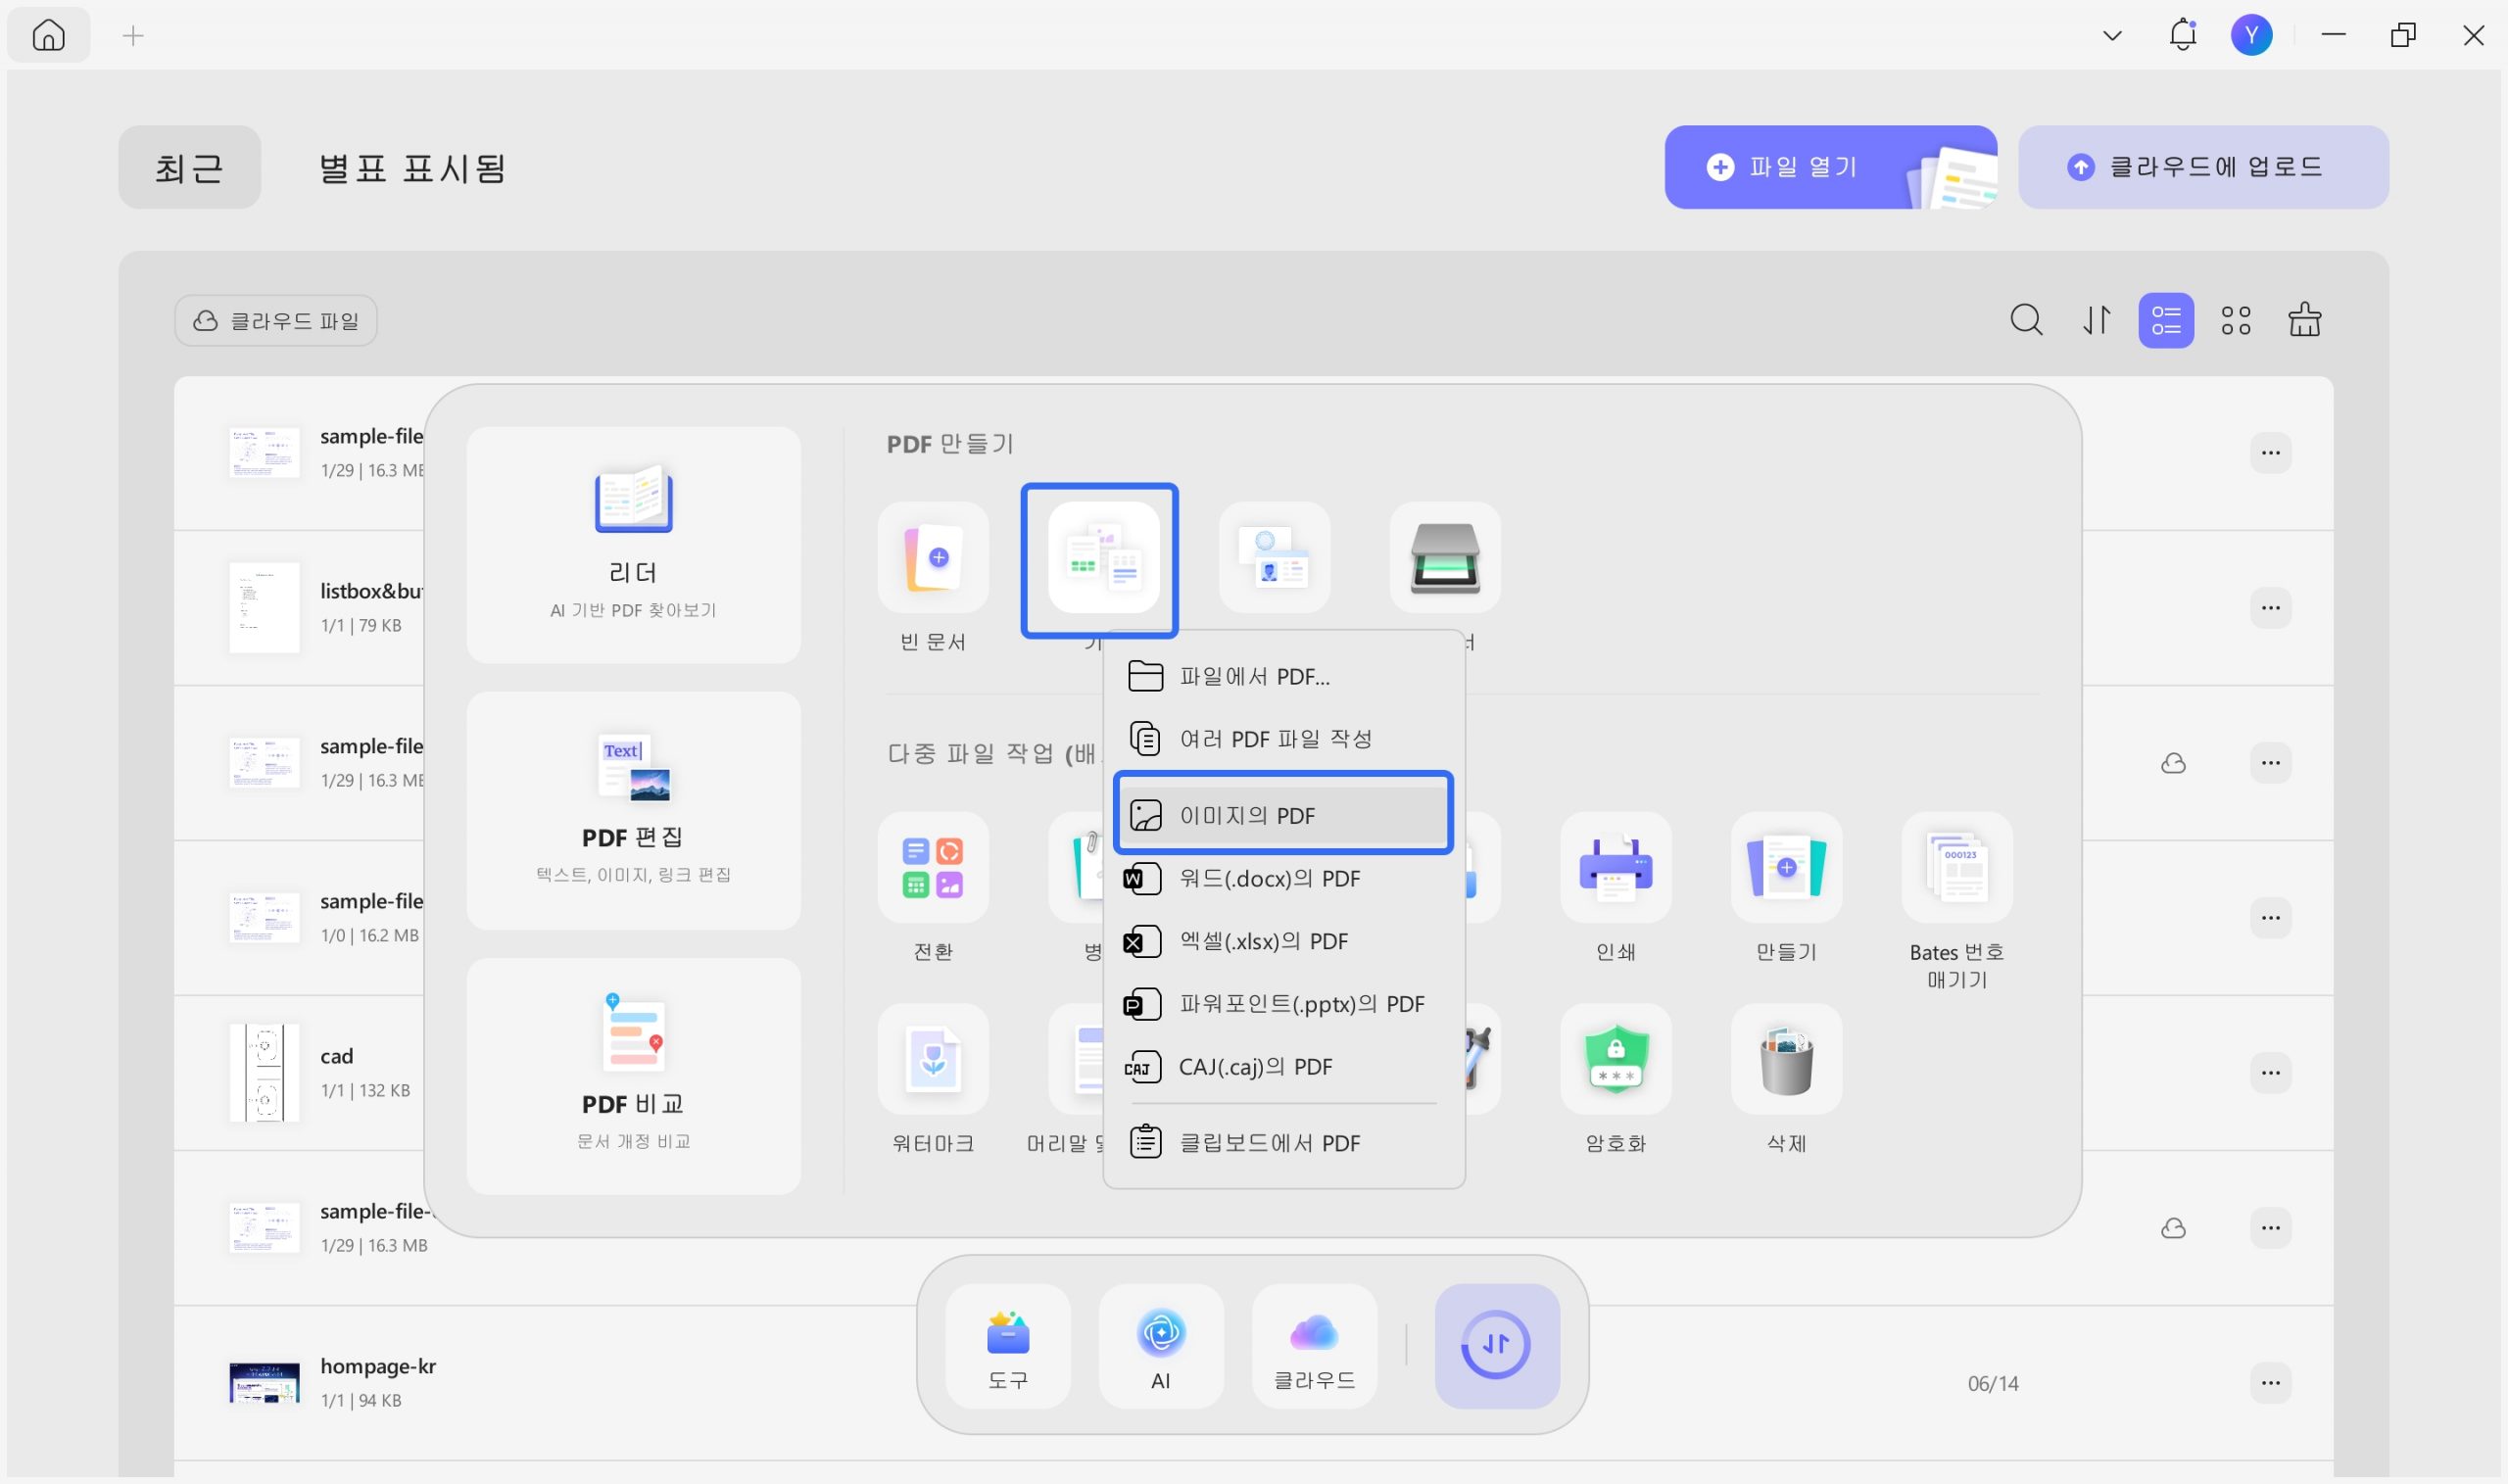Select 워드(.docx)의 PDF entry
Viewport: 2508px width, 1484px height.
1283,878
